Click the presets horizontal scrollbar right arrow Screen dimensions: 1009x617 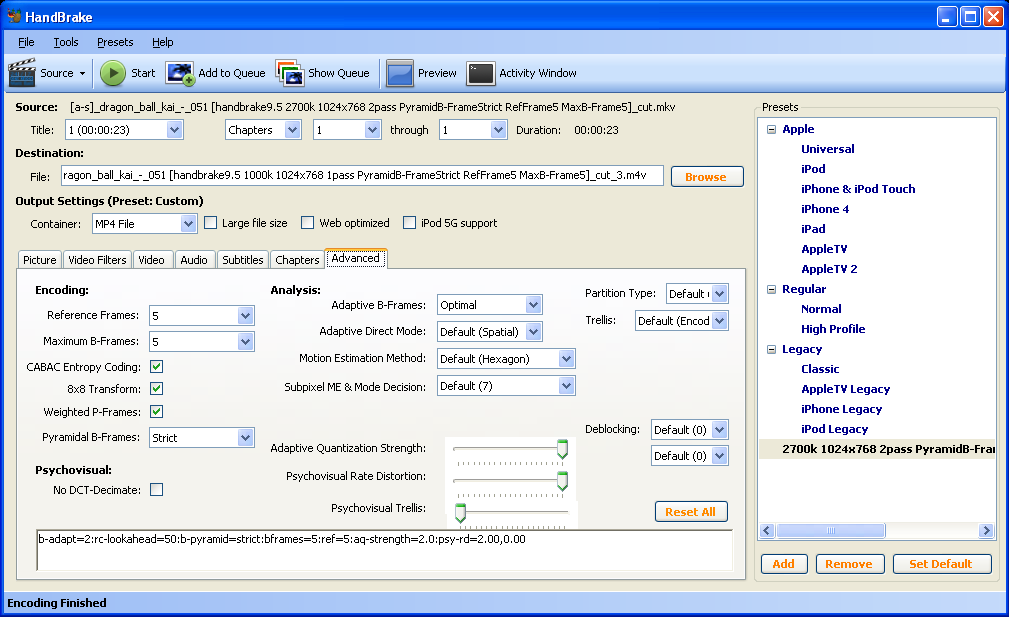pyautogui.click(x=986, y=530)
